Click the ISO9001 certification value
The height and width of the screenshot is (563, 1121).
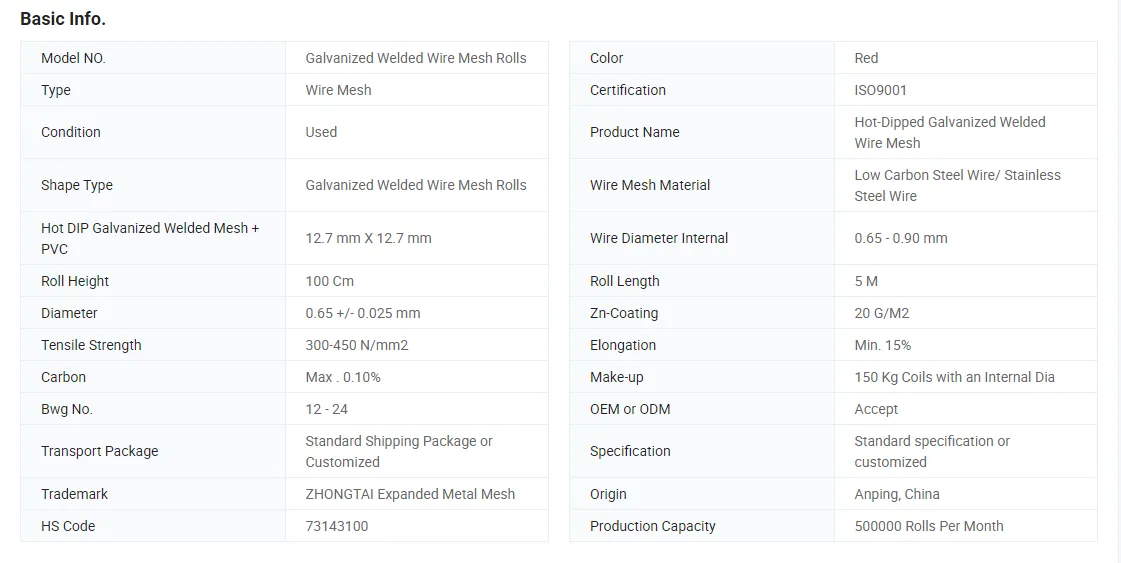point(880,90)
